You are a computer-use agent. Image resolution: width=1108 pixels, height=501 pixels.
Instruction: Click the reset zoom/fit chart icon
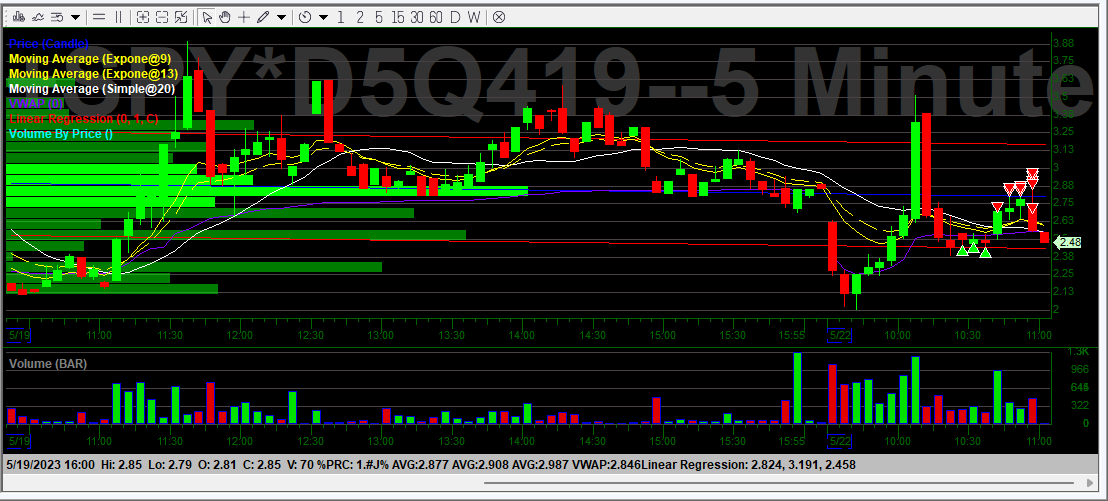(x=181, y=17)
